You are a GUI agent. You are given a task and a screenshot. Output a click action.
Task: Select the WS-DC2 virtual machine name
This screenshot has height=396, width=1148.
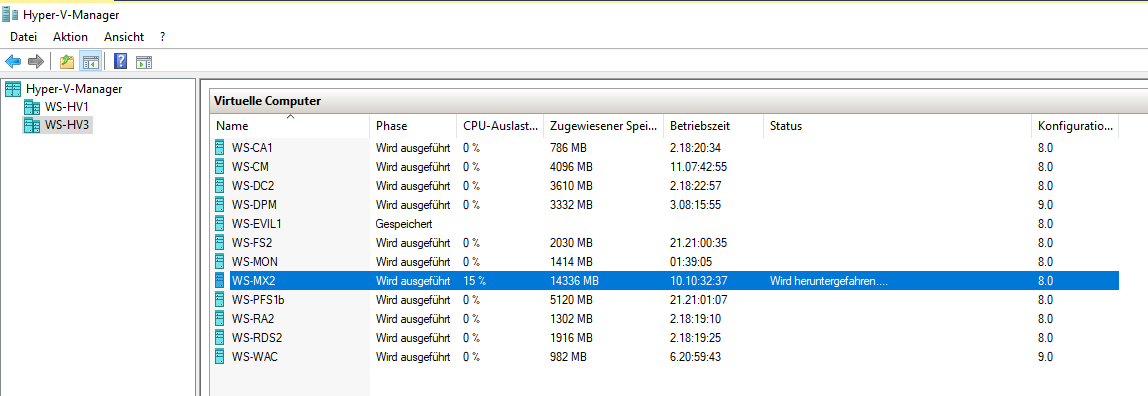[x=253, y=185]
